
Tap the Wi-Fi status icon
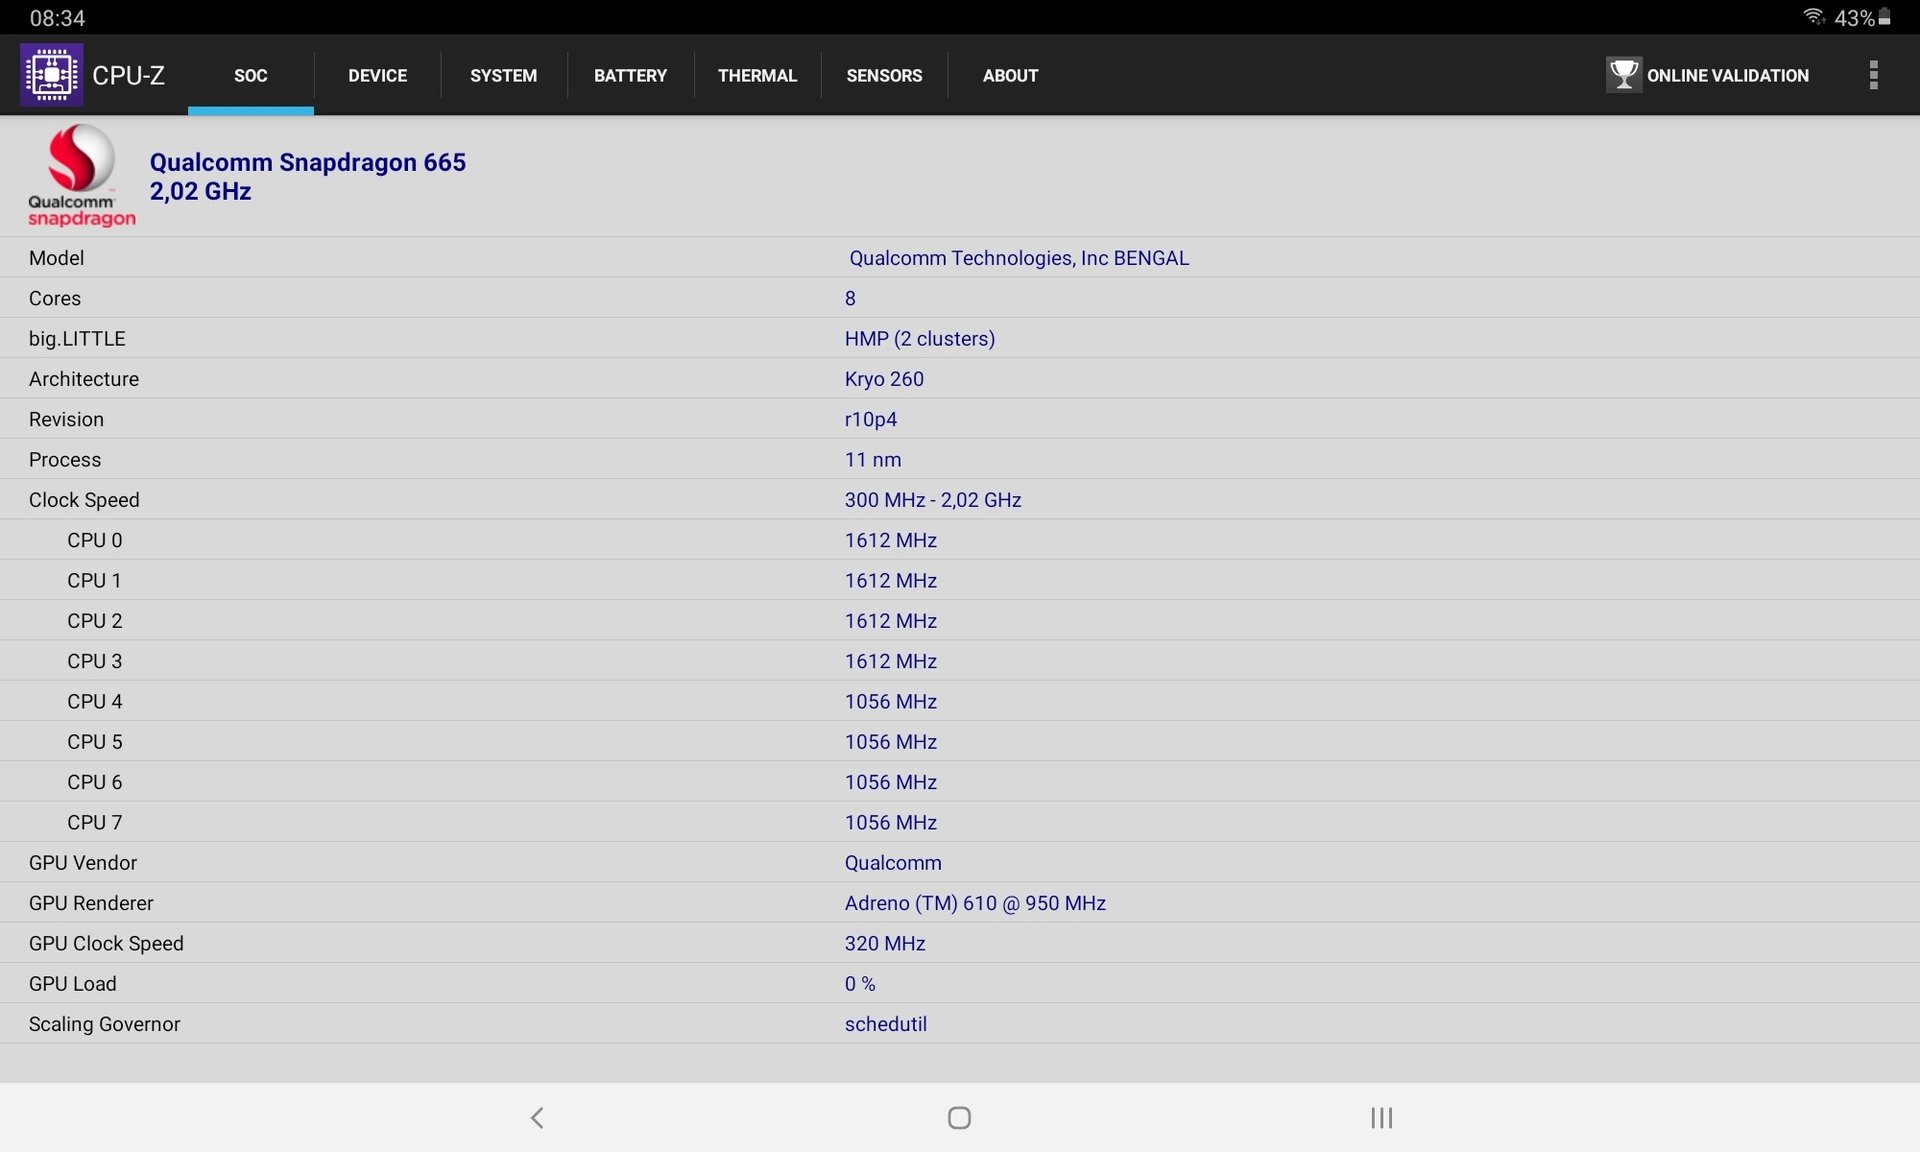coord(1814,17)
